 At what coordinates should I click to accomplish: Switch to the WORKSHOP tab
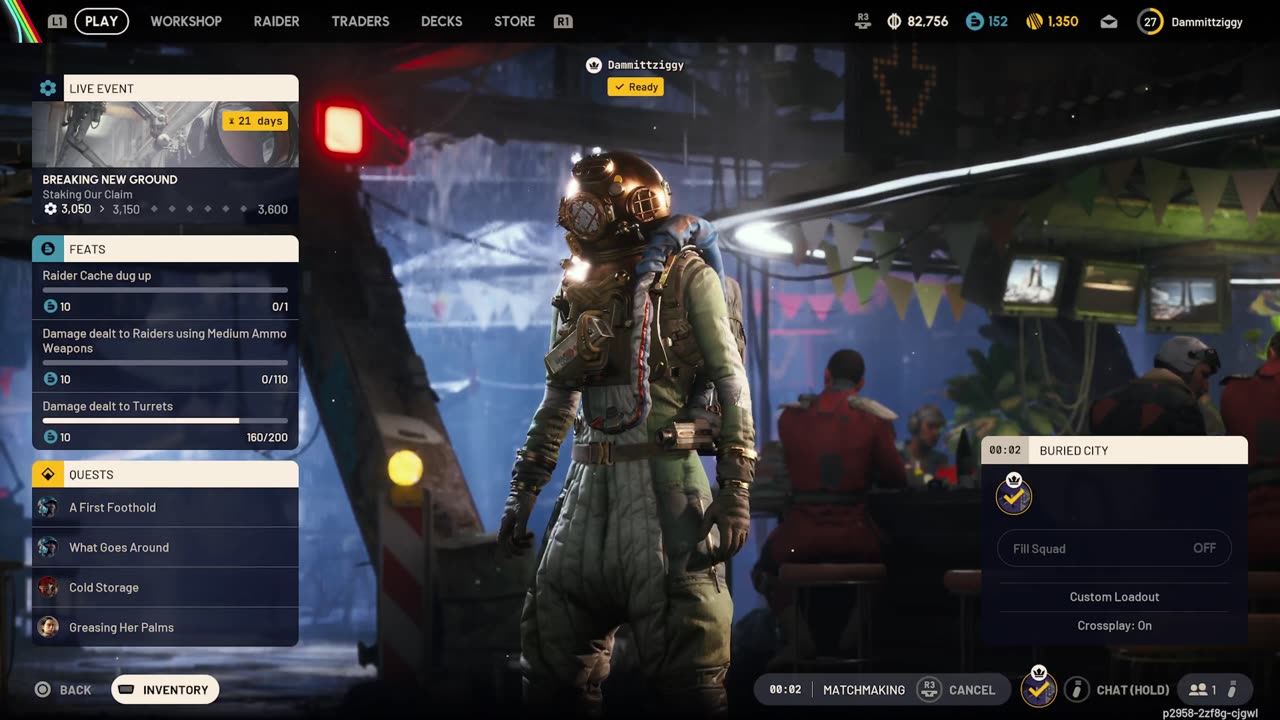point(186,21)
